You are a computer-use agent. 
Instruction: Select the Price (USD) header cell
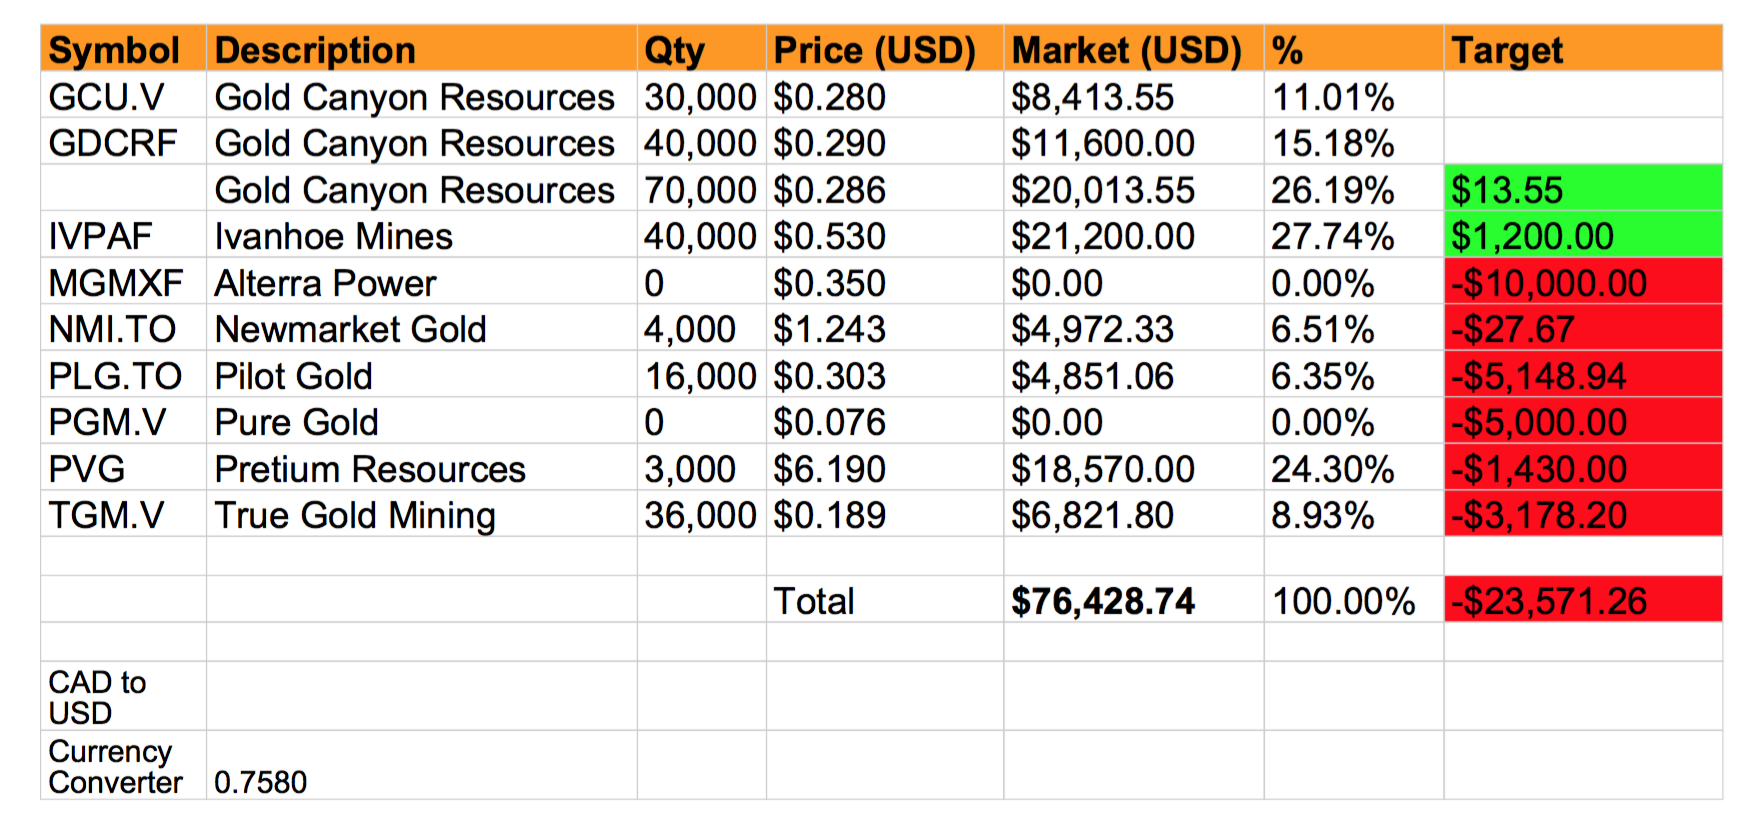point(885,49)
